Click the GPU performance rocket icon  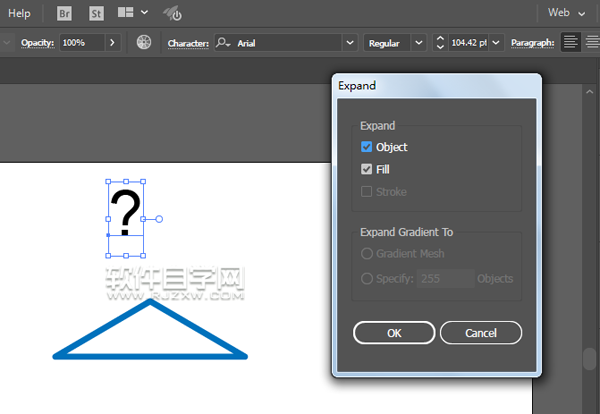pos(172,14)
